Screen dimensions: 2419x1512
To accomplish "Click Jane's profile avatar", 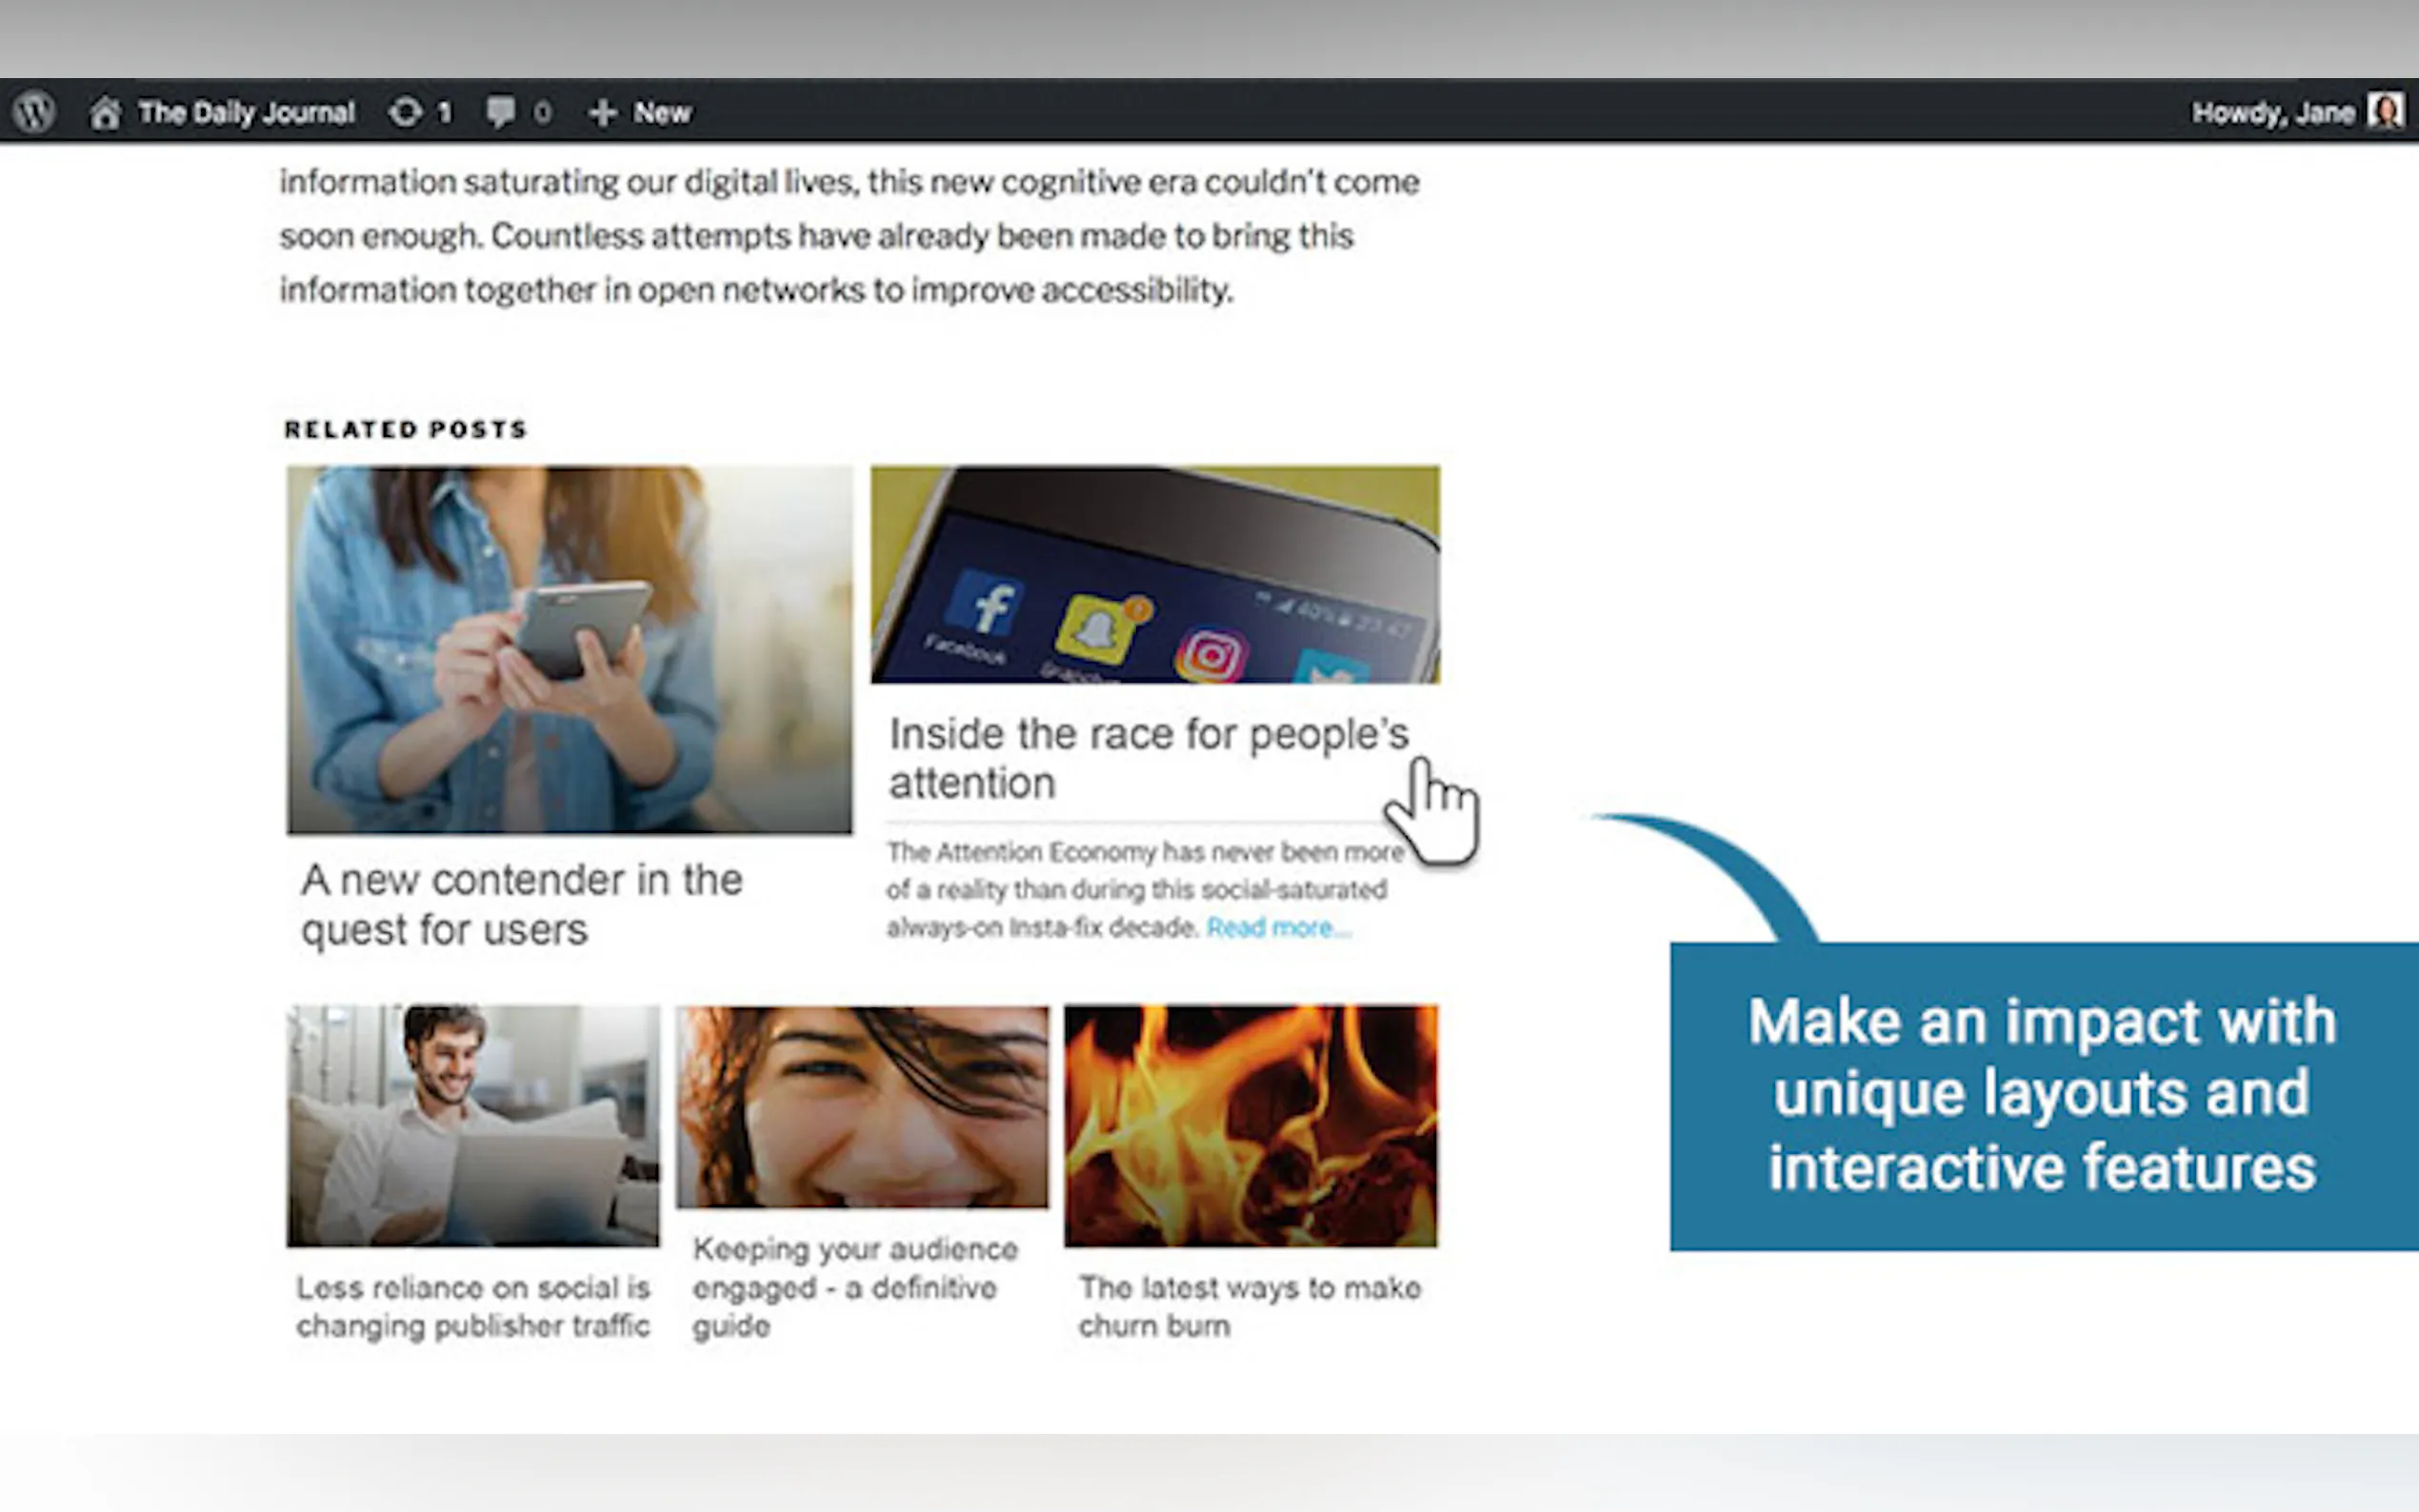I will point(2385,111).
